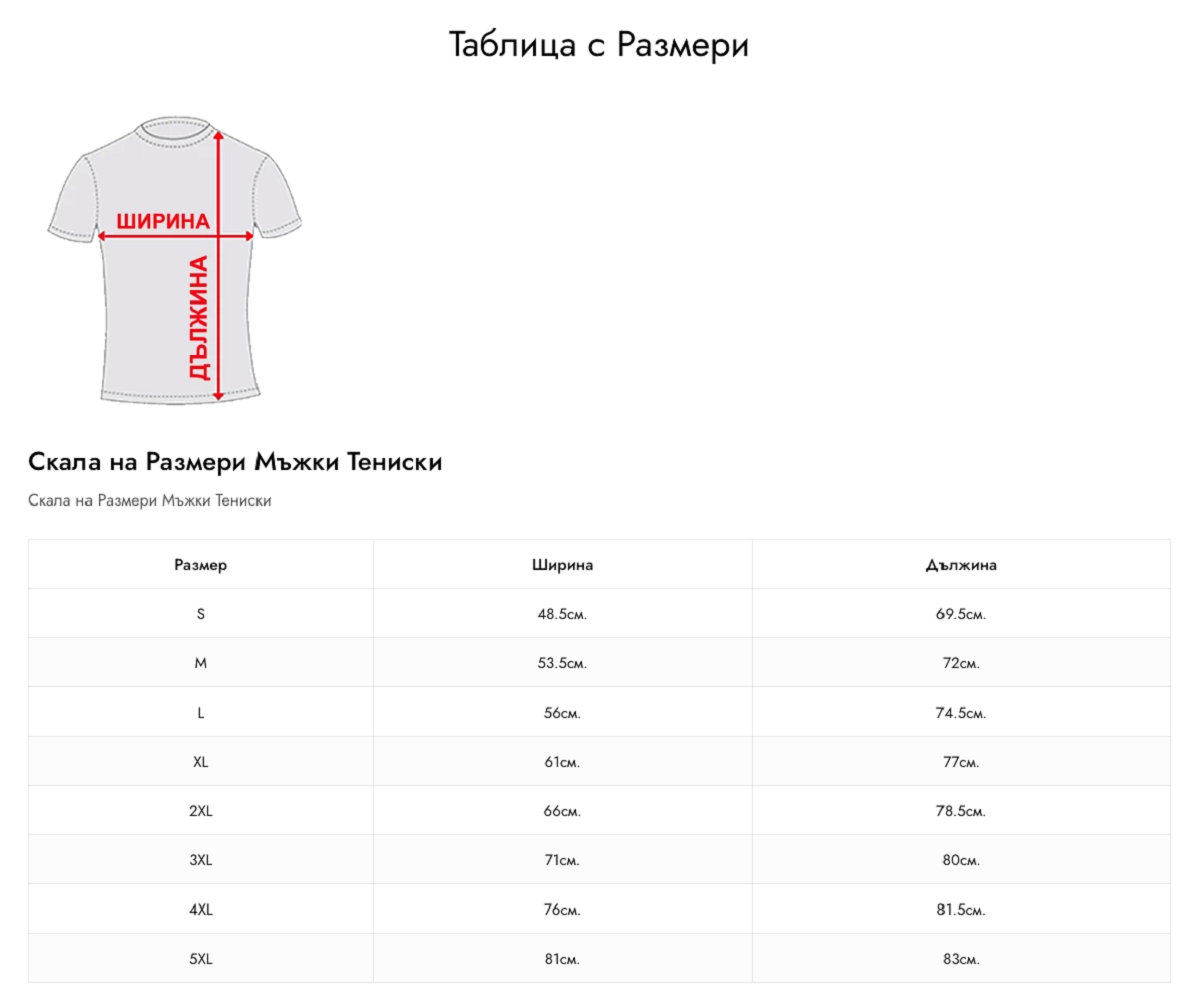Click the 83см. length value for 5XL
Image resolution: width=1200 pixels, height=1008 pixels.
pos(961,959)
